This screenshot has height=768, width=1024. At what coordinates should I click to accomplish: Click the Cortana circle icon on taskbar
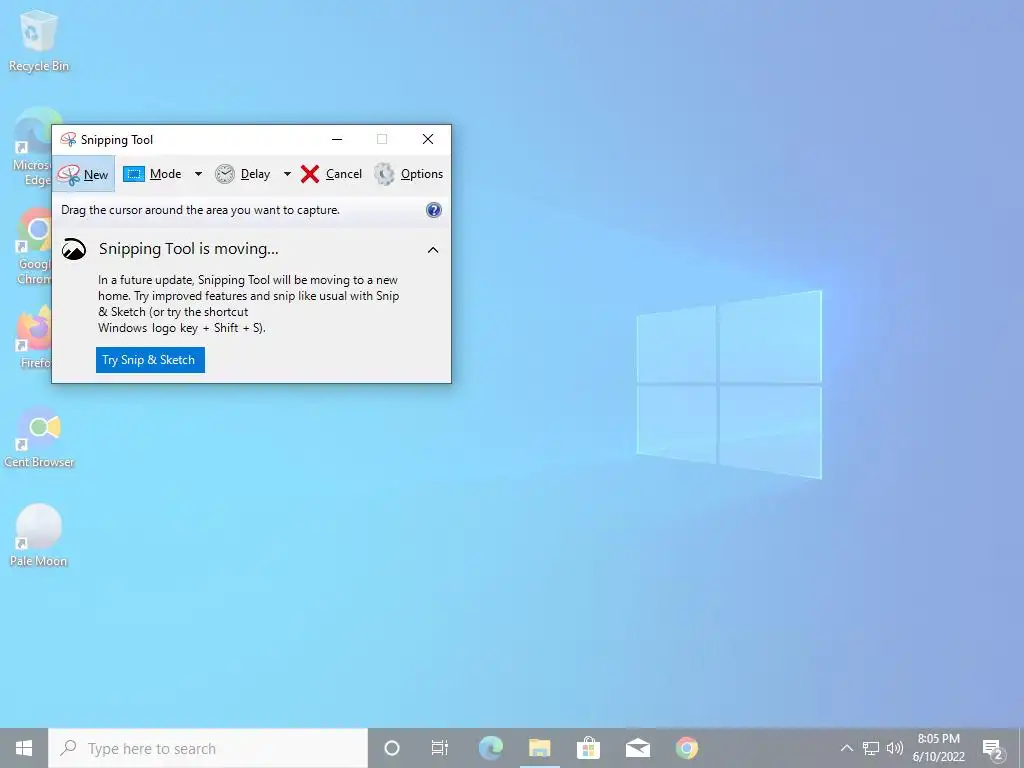[392, 748]
